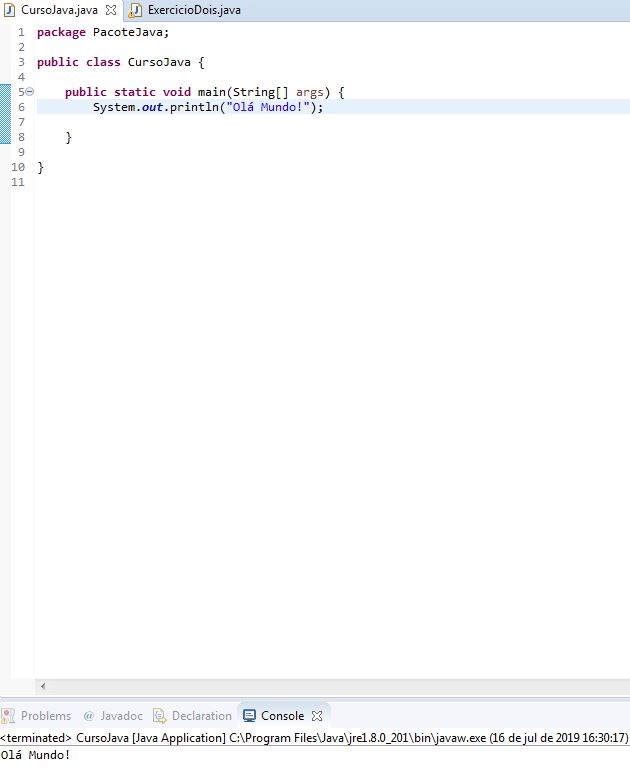Viewport: 630px width, 782px height.
Task: Click on "println" in line 6
Action: pyautogui.click(x=194, y=107)
